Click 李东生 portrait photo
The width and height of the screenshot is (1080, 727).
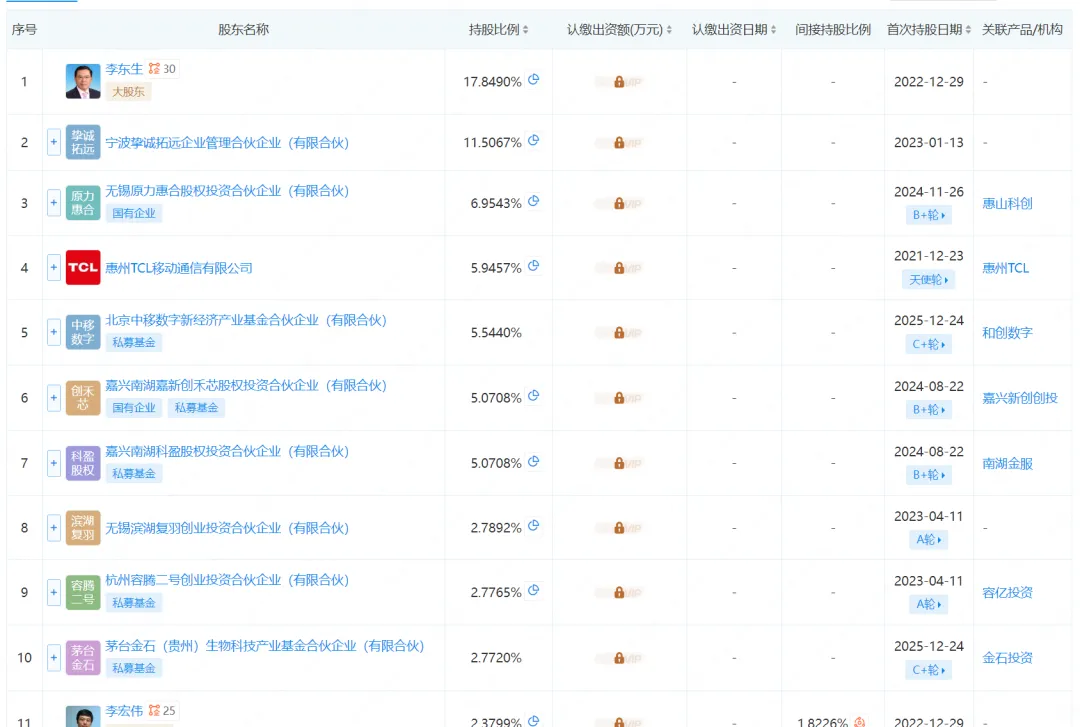point(83,81)
